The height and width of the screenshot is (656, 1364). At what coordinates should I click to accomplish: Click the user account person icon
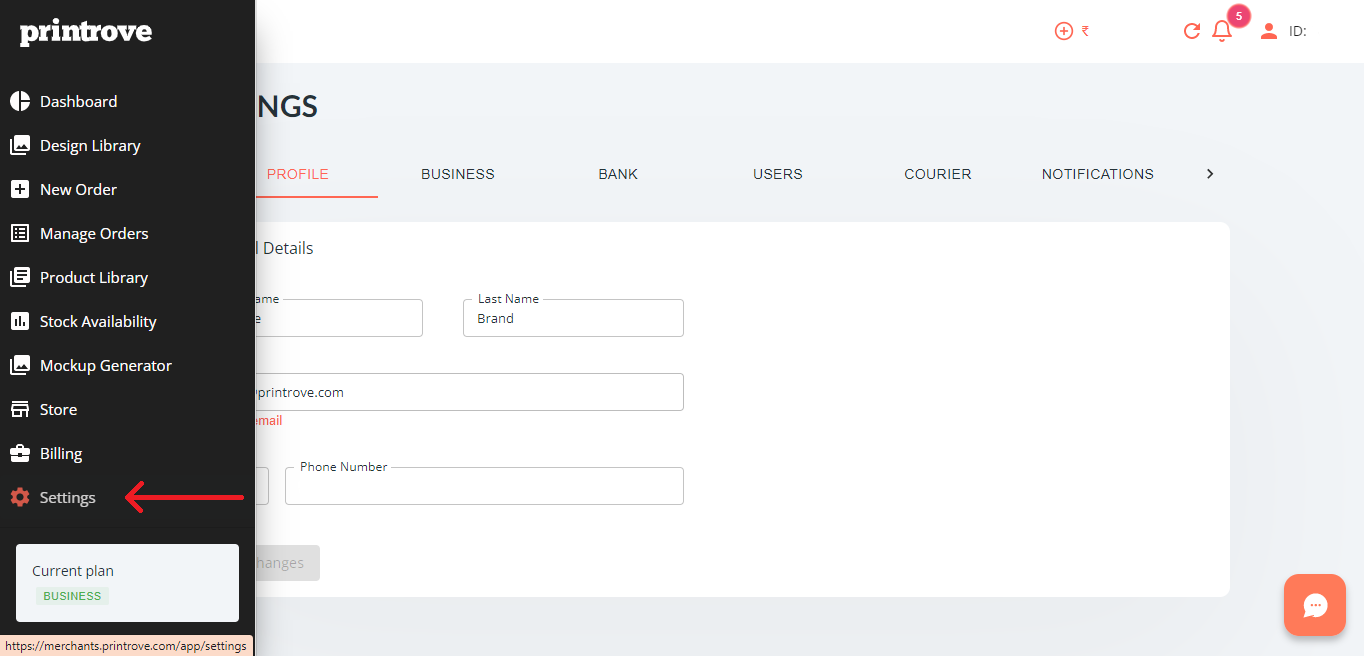(x=1269, y=31)
